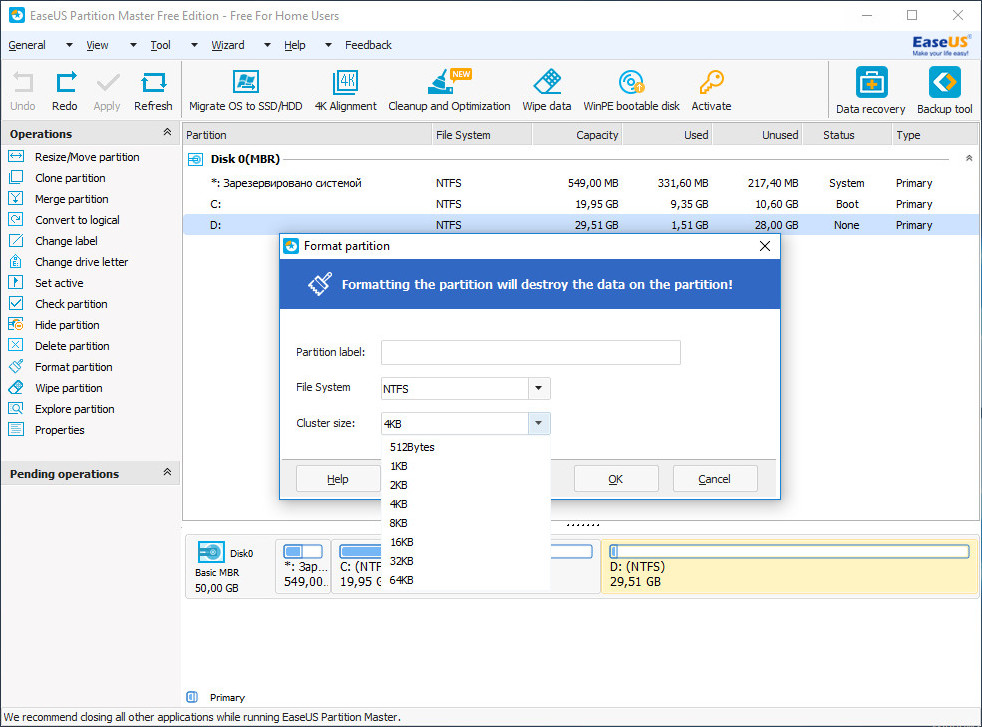Screen dimensions: 982x727
Task: Select 16KB cluster size
Action: (x=465, y=542)
